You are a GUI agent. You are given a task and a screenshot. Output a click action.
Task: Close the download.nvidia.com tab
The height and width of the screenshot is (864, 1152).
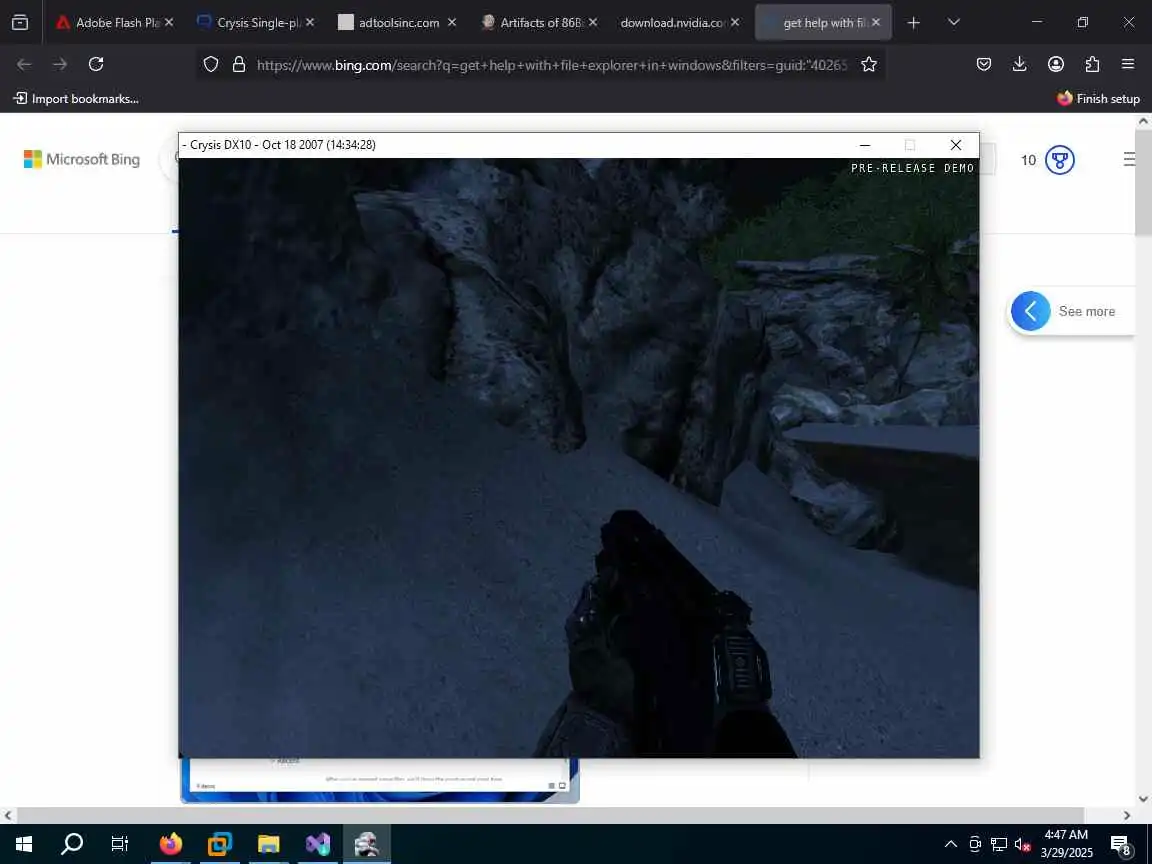click(735, 23)
